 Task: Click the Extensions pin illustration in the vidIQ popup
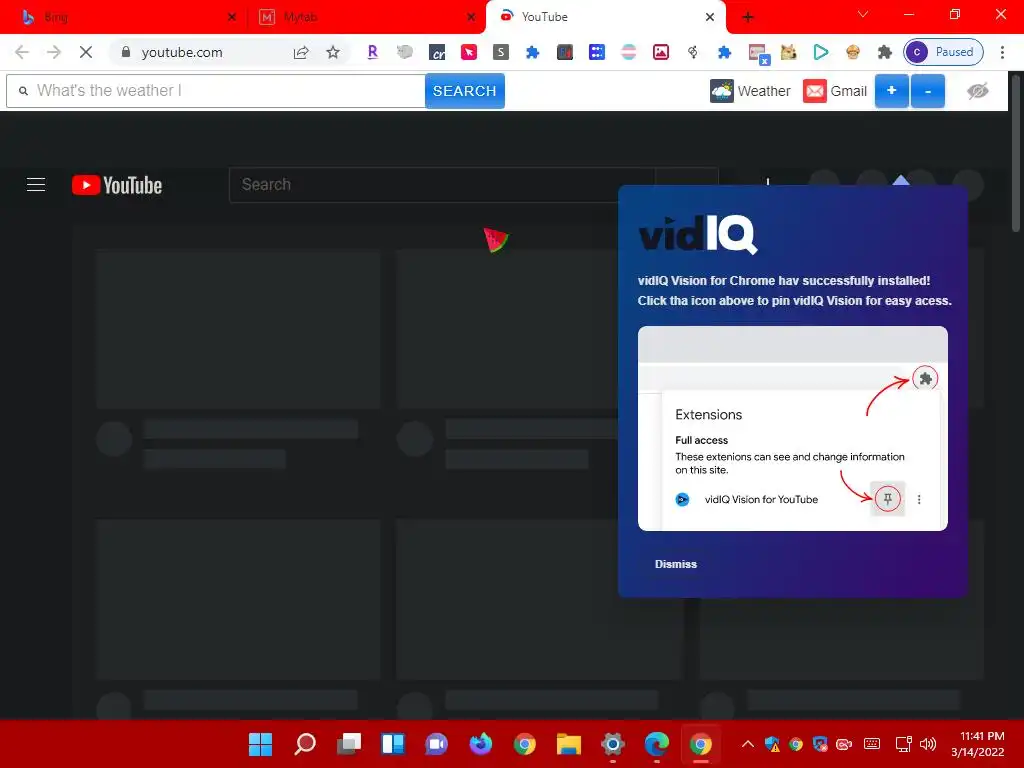(x=793, y=428)
